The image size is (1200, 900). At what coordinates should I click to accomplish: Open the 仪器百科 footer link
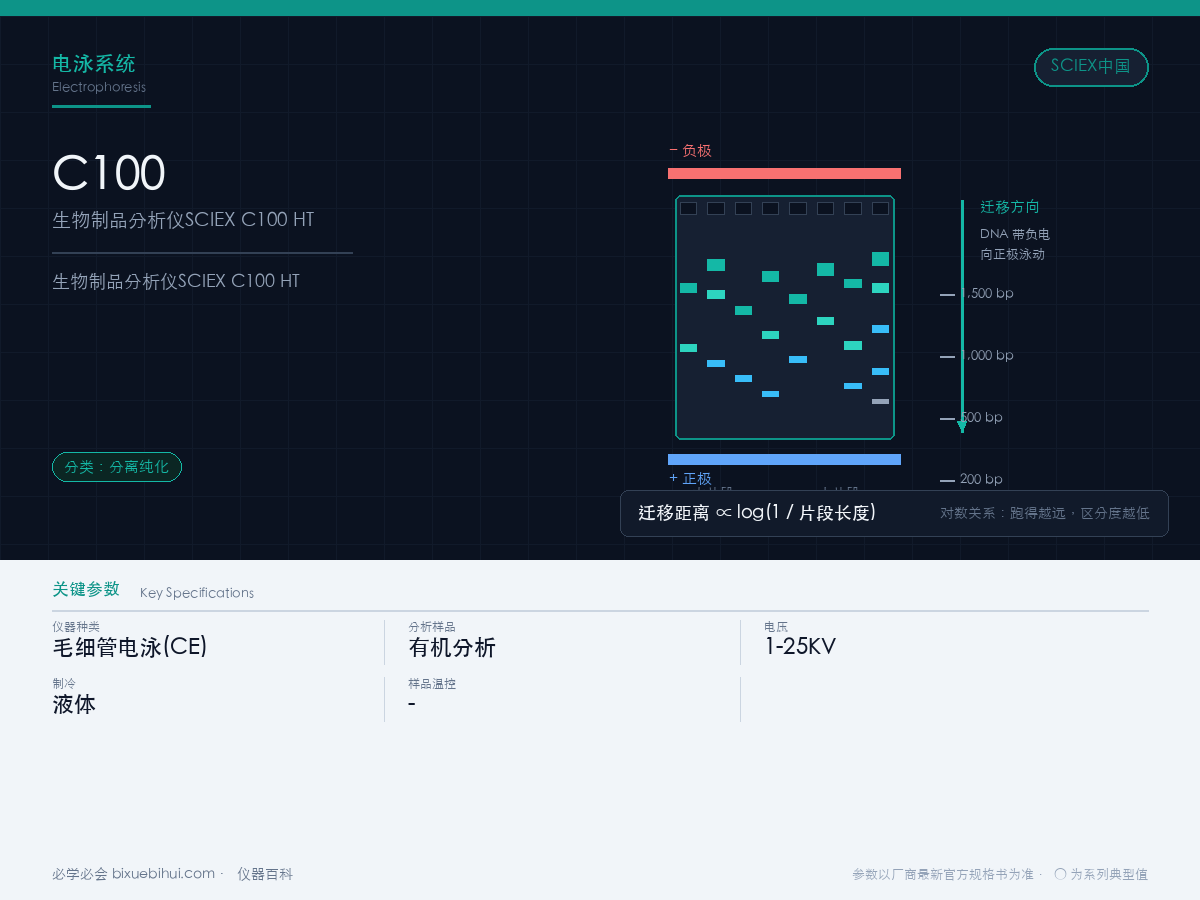pos(265,874)
